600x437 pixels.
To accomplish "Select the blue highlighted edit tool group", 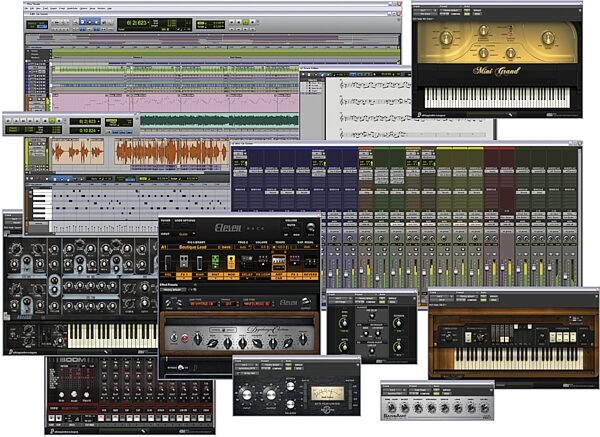I will click(90, 22).
